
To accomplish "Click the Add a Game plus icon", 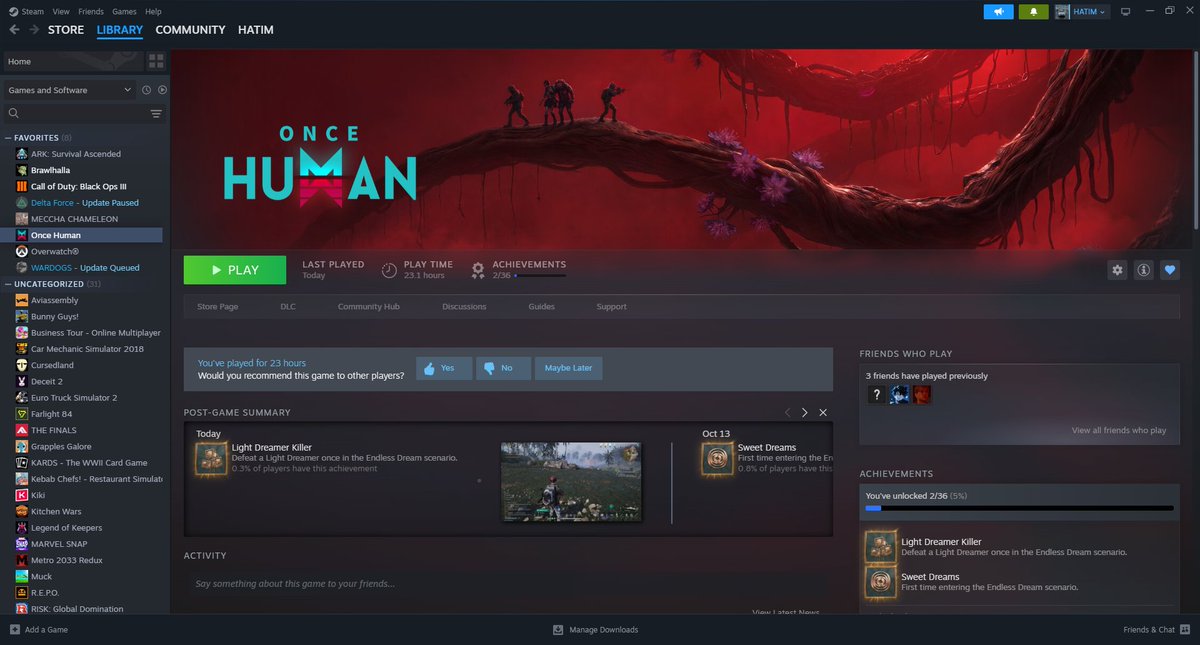I will 14,630.
